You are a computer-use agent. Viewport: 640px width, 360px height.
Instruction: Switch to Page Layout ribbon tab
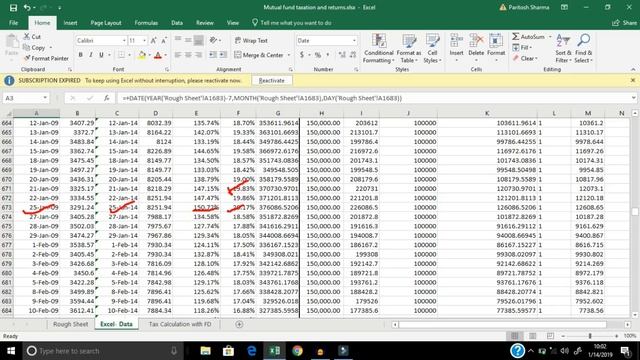coord(106,23)
